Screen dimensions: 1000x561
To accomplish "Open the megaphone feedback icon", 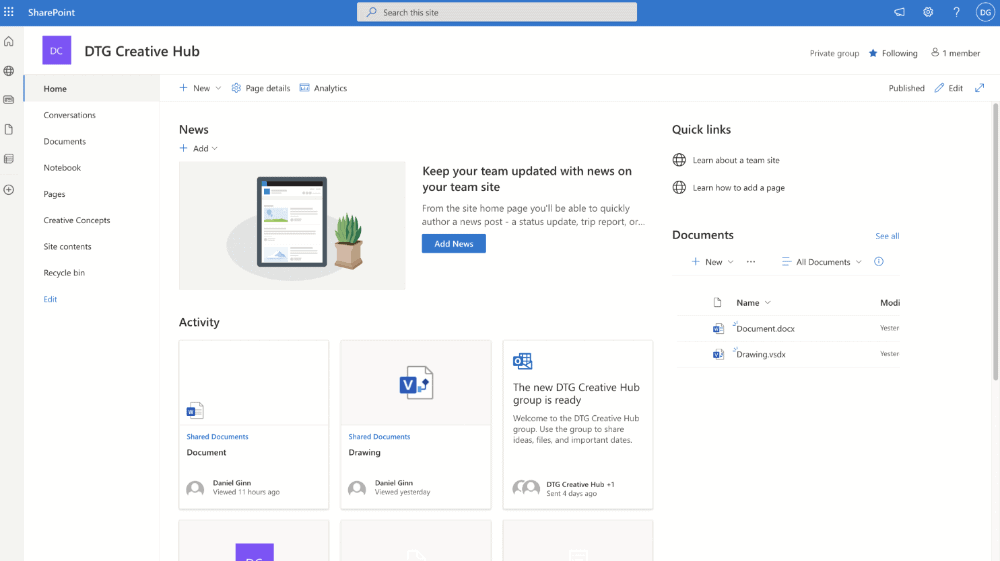I will pos(899,12).
